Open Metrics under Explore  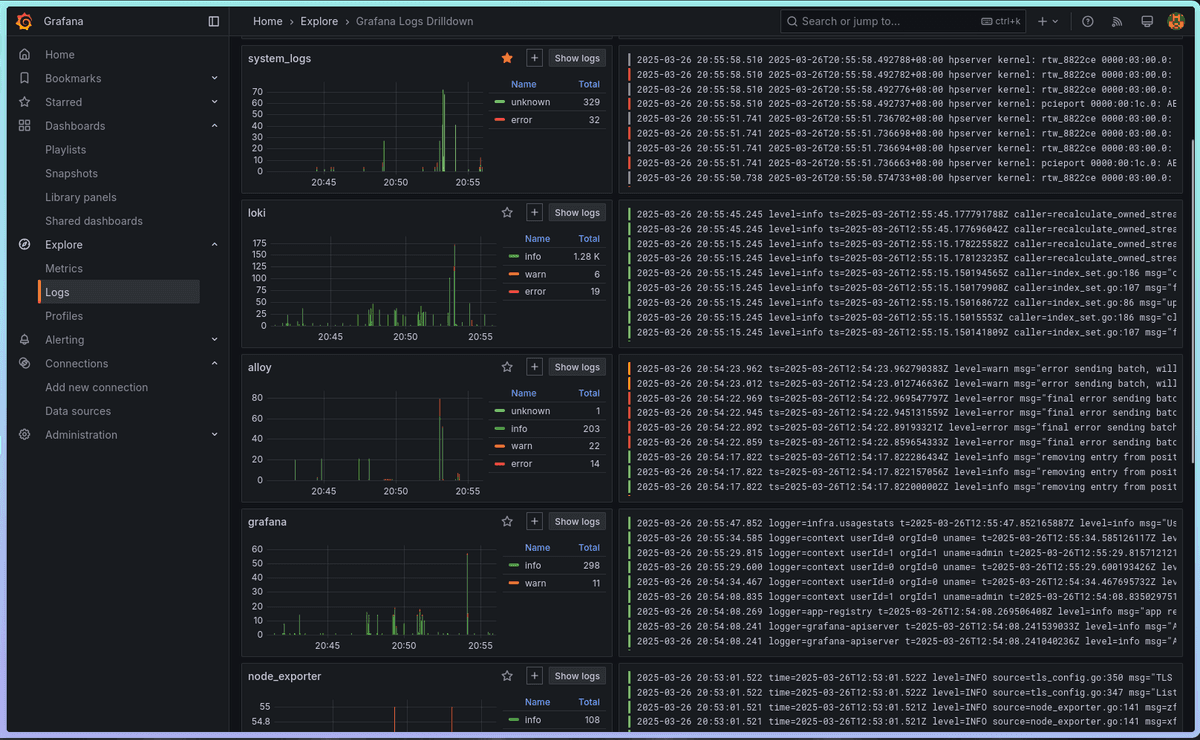[64, 269]
